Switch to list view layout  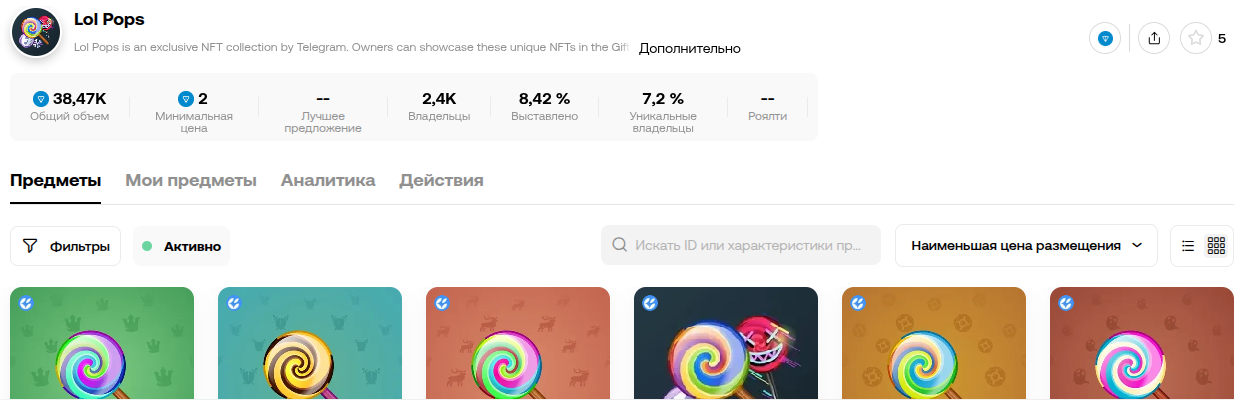(1188, 245)
